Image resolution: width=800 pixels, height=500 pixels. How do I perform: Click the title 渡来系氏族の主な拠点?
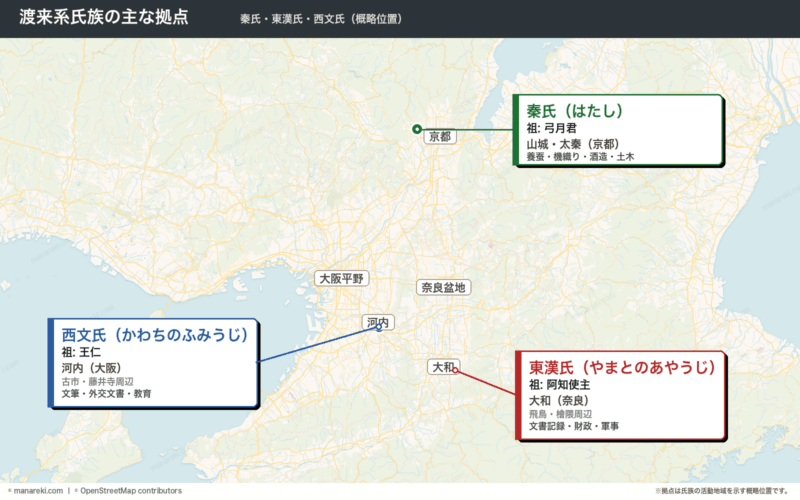pyautogui.click(x=104, y=17)
